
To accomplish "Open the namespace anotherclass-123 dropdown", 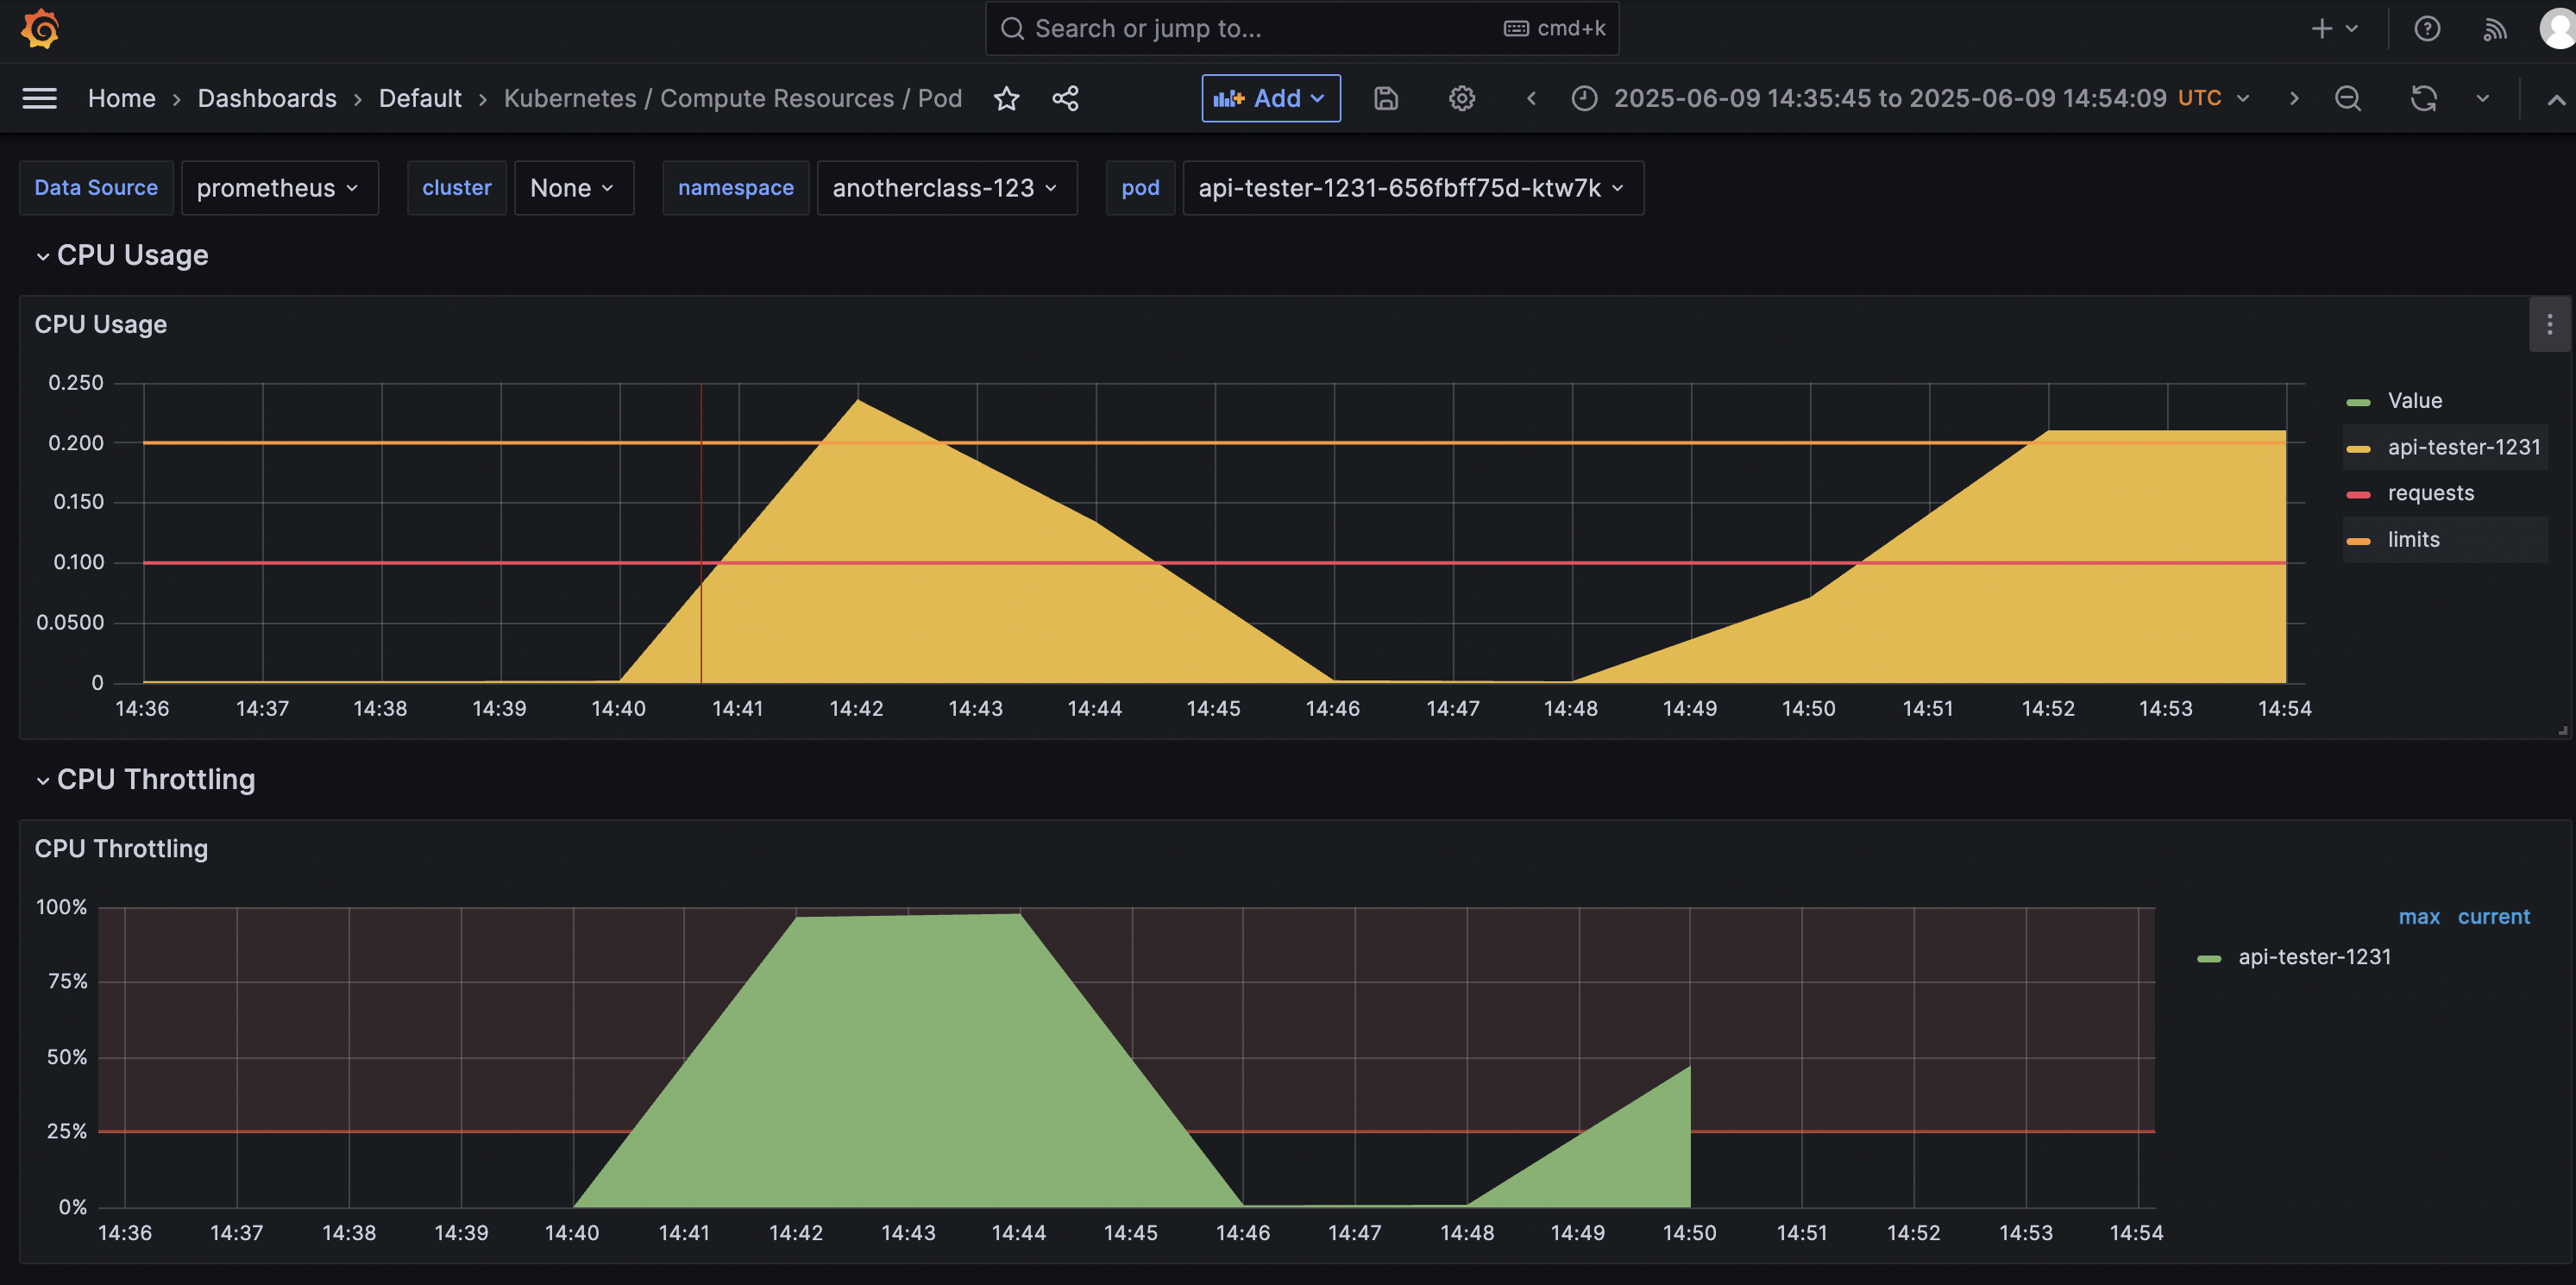I will point(945,188).
